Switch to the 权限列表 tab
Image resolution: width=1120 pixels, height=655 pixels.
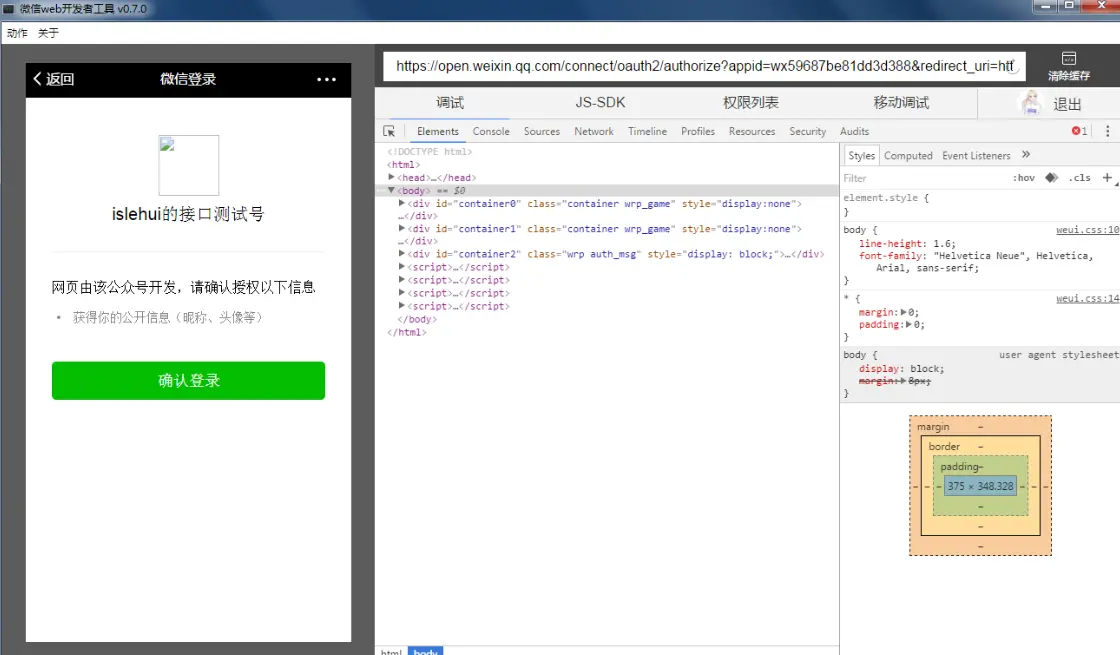(x=750, y=103)
